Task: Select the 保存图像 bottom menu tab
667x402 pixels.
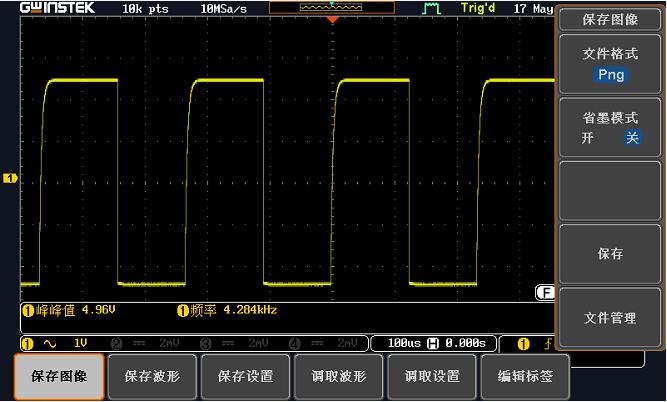Action: [60, 377]
